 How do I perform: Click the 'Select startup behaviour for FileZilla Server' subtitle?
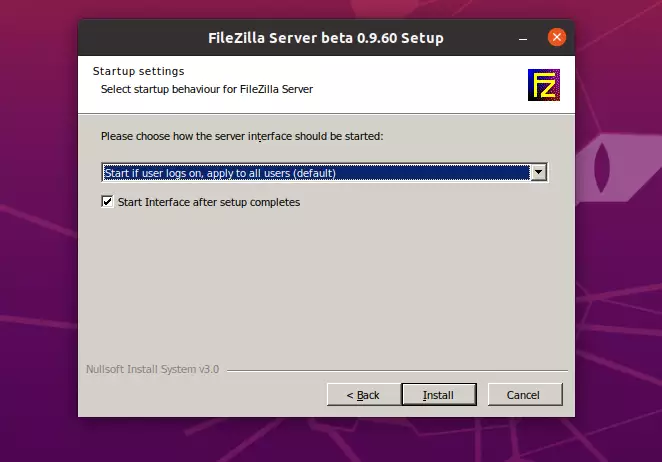click(x=207, y=90)
